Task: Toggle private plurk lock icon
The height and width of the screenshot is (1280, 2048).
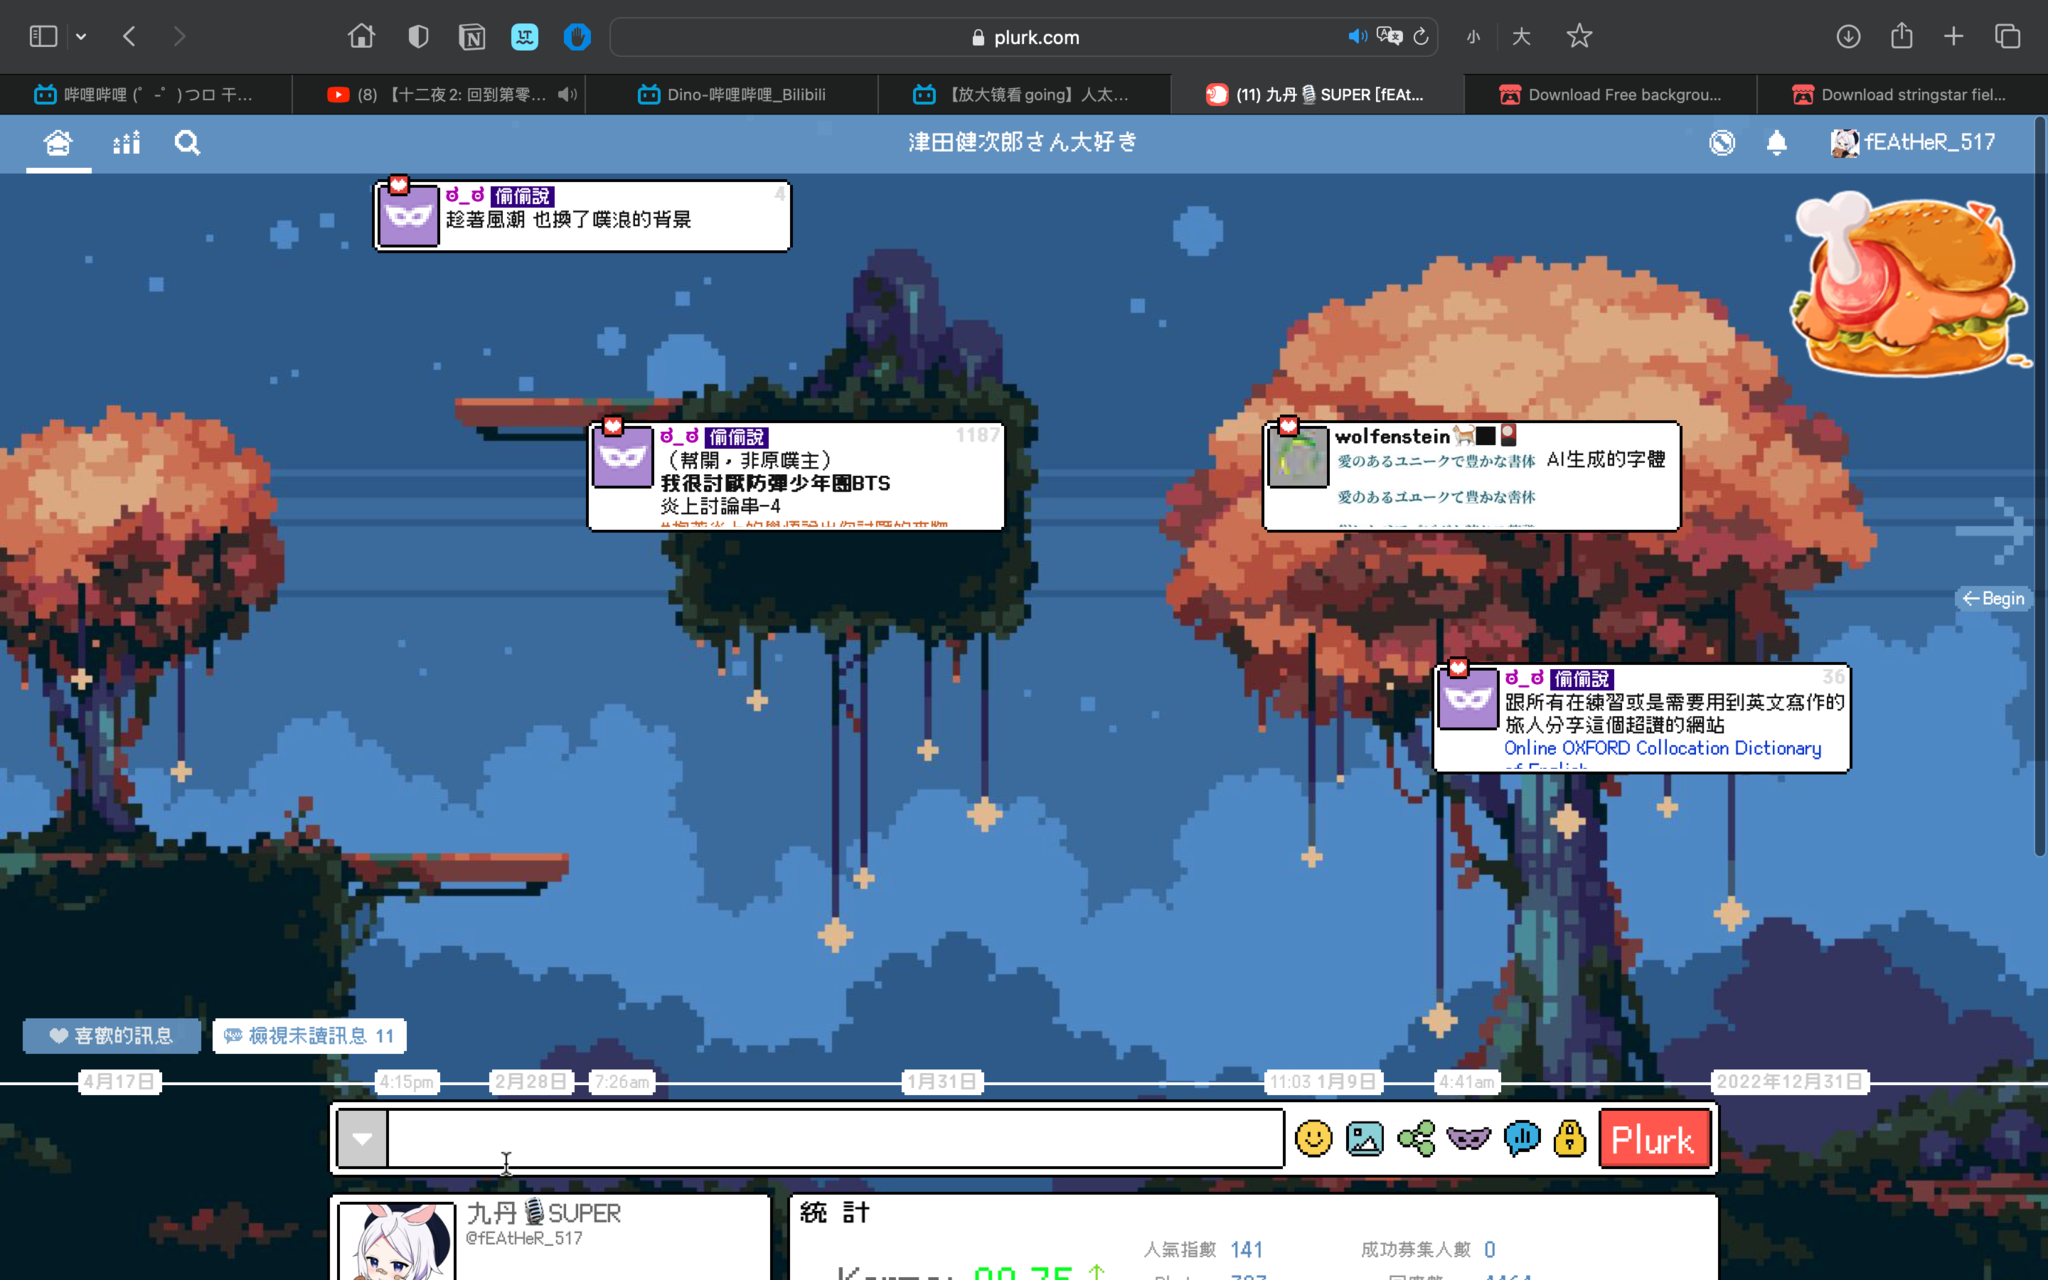Action: pos(1570,1138)
